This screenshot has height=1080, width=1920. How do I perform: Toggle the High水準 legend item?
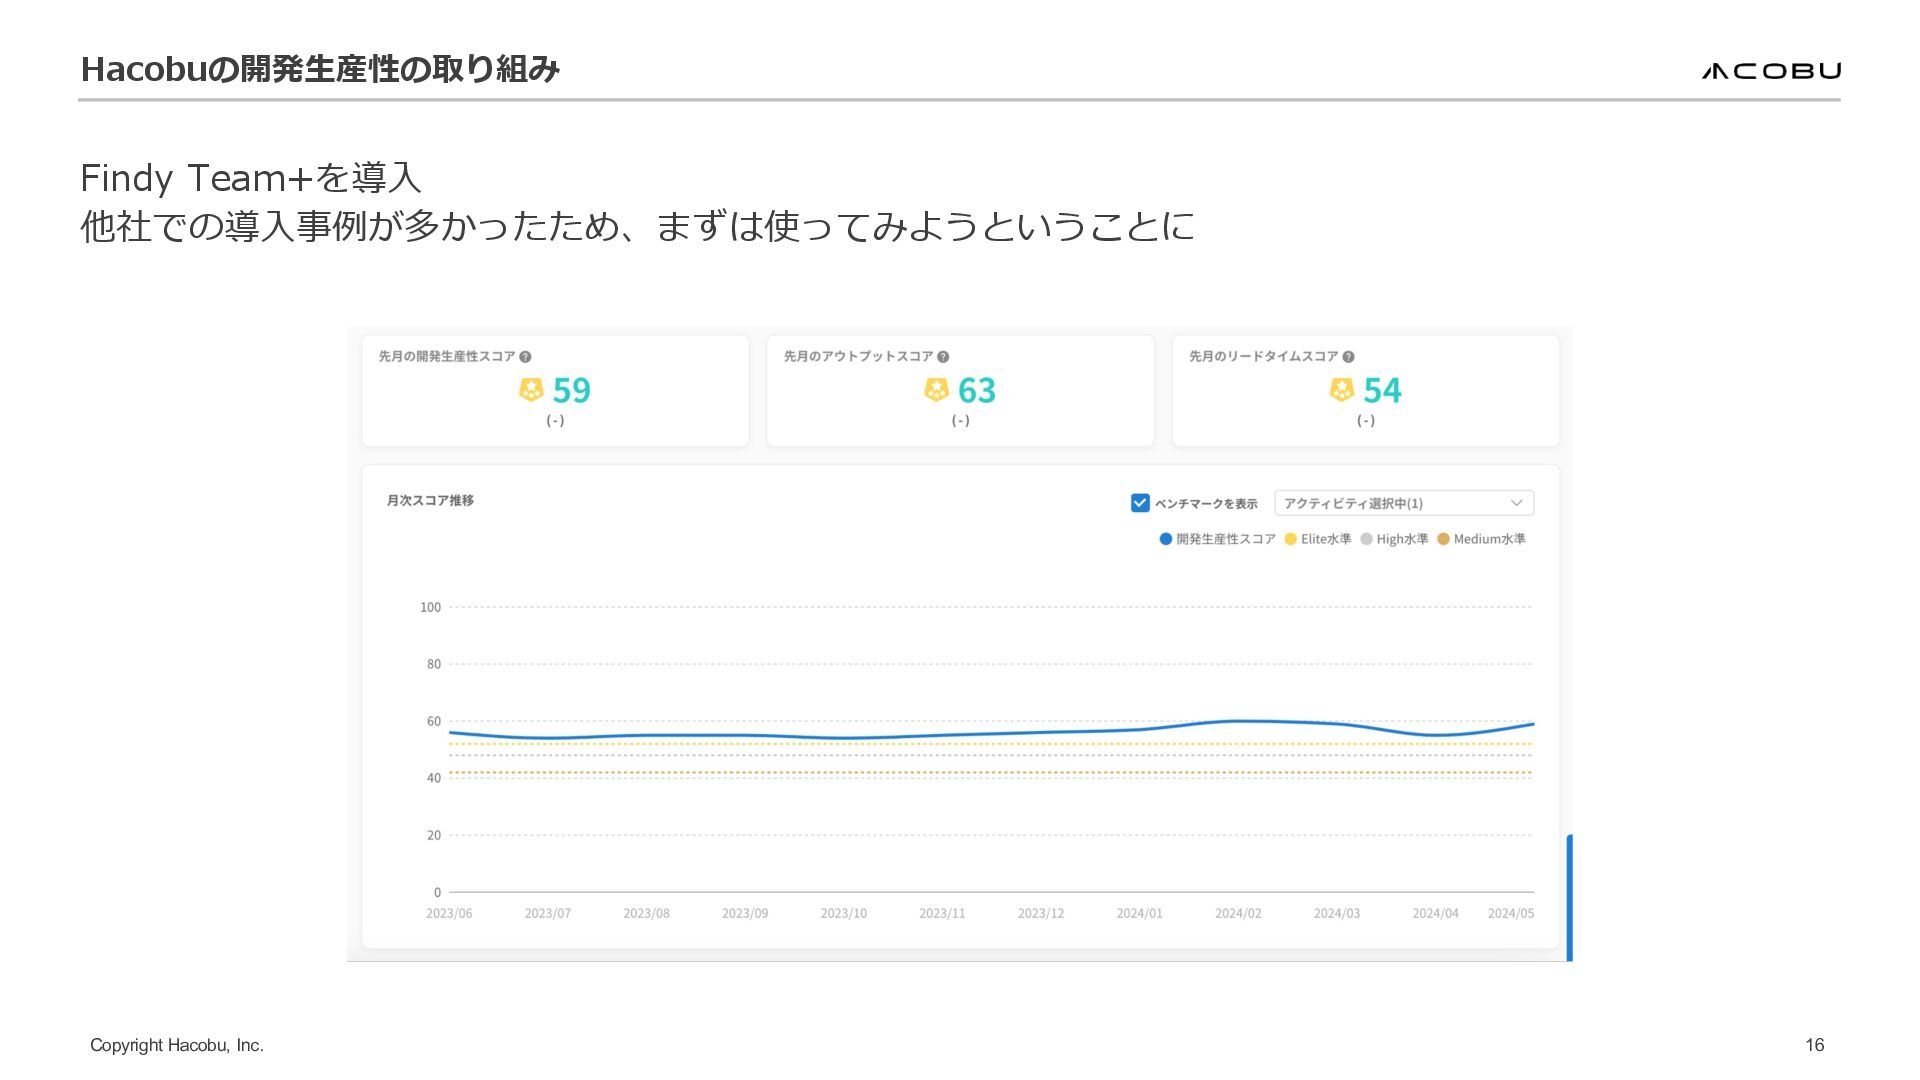click(x=1394, y=539)
